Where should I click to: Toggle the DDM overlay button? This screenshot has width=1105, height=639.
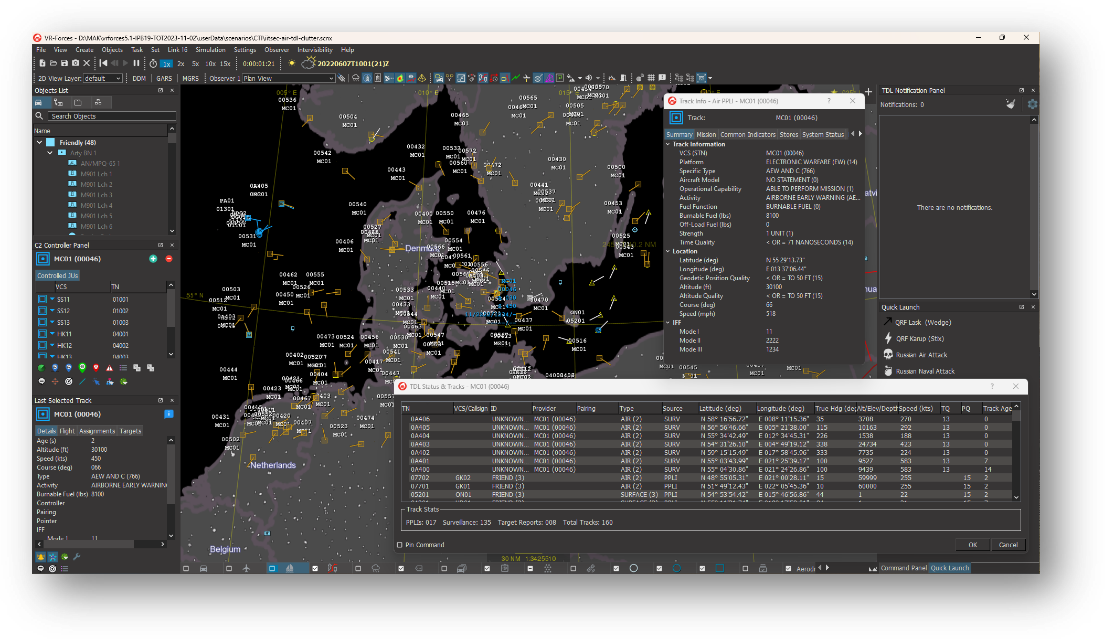pos(139,78)
